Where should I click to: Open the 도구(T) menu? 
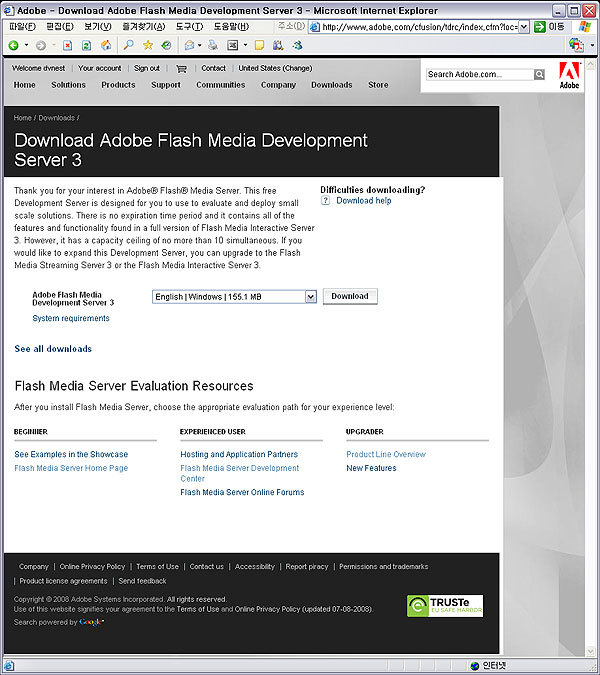coord(189,27)
